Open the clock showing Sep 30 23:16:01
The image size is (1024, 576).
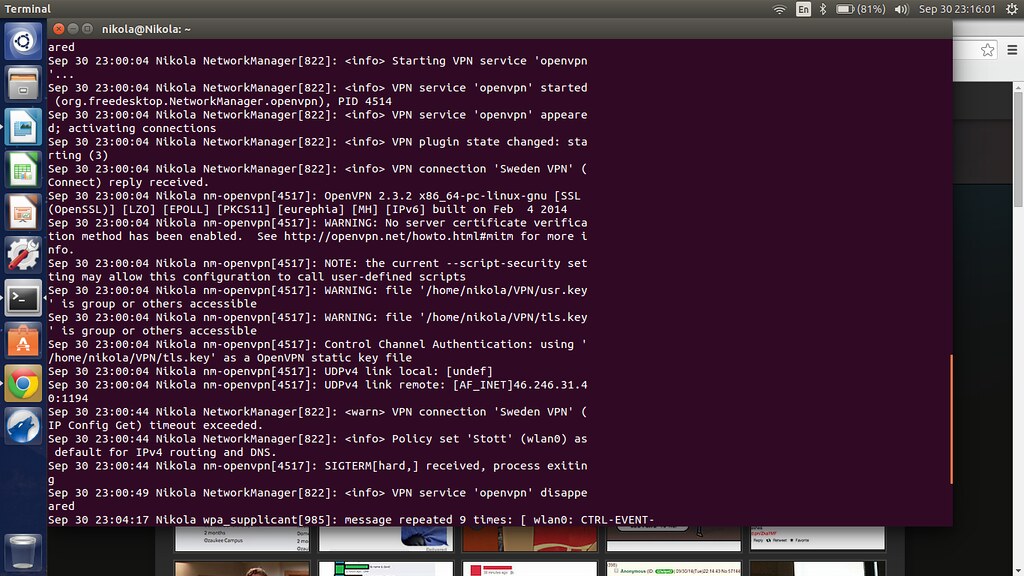pos(957,9)
